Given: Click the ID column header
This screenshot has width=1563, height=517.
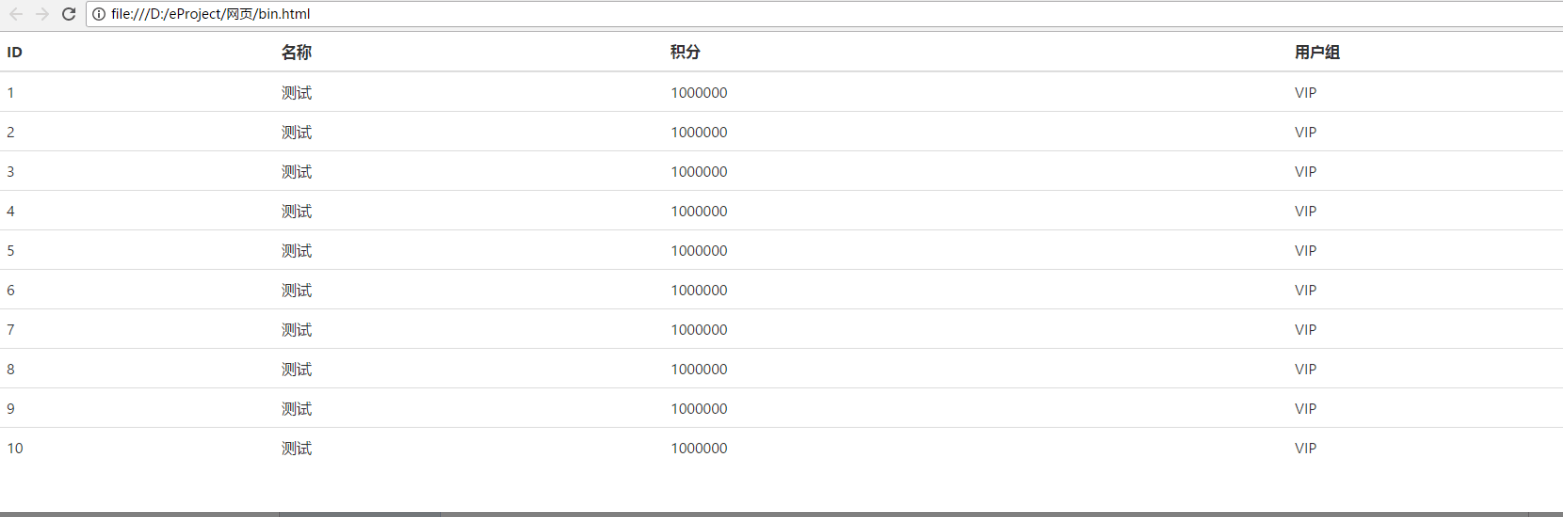Looking at the screenshot, I should 15,53.
